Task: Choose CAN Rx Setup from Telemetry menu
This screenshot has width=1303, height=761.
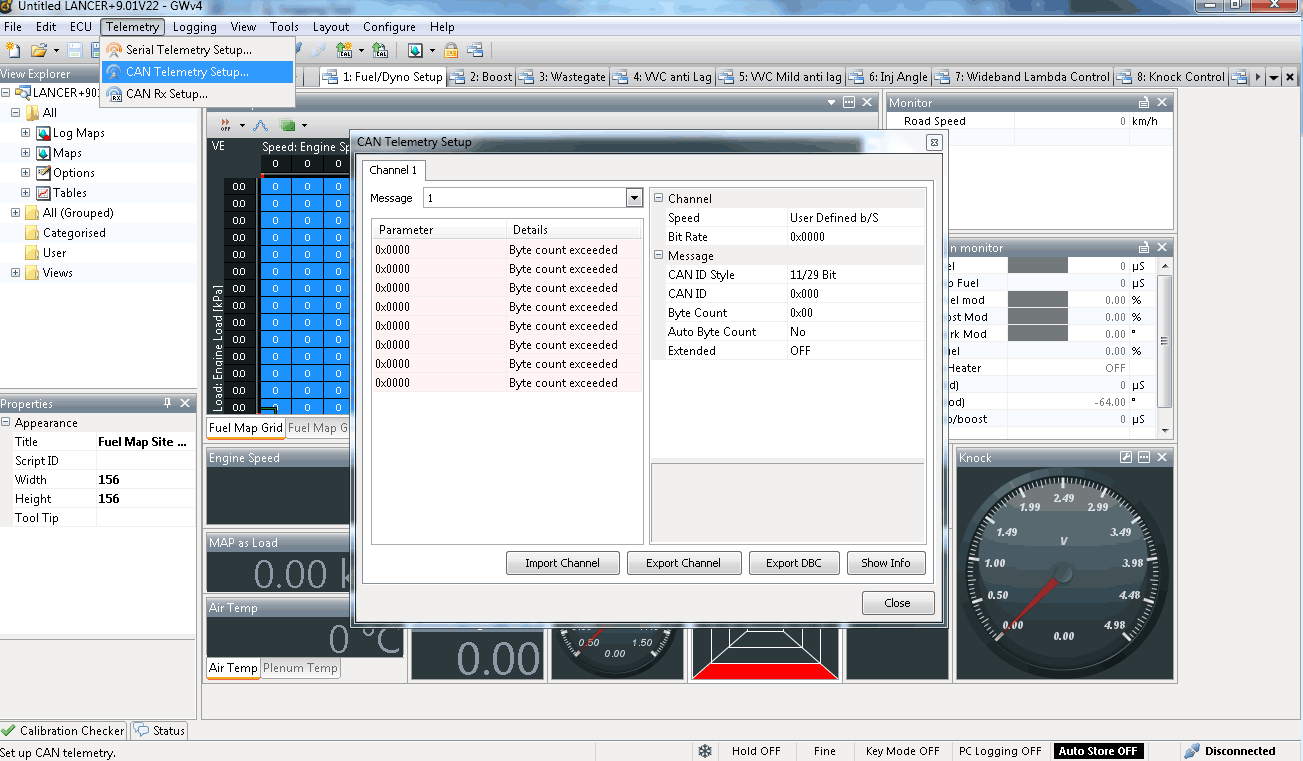Action: click(x=166, y=93)
